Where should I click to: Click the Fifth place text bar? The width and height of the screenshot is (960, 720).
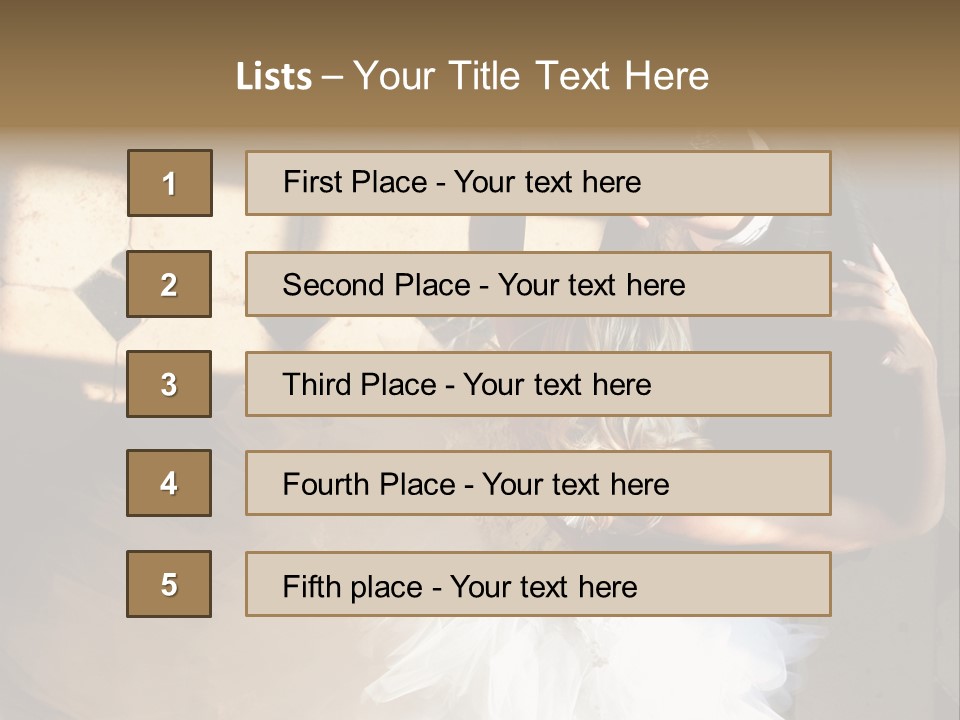tap(538, 584)
